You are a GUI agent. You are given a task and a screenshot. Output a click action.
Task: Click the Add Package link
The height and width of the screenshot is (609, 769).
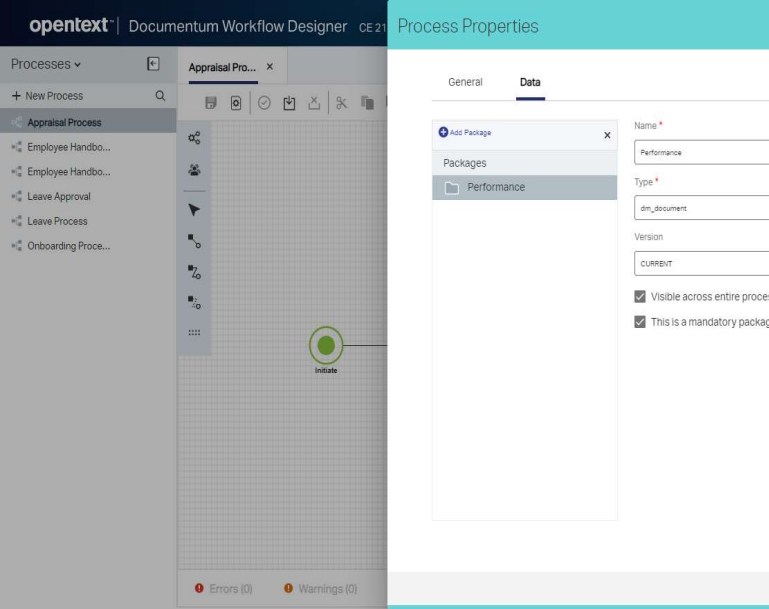465,133
